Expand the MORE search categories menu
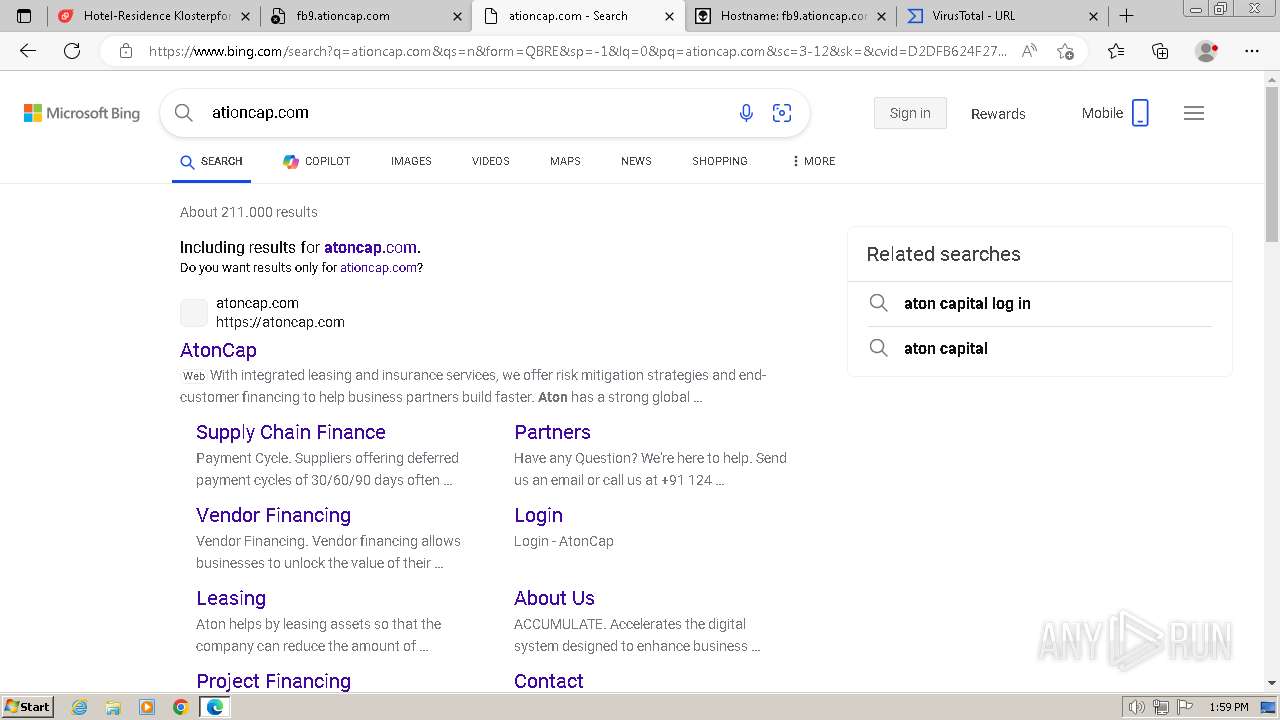The image size is (1280, 720). [813, 161]
